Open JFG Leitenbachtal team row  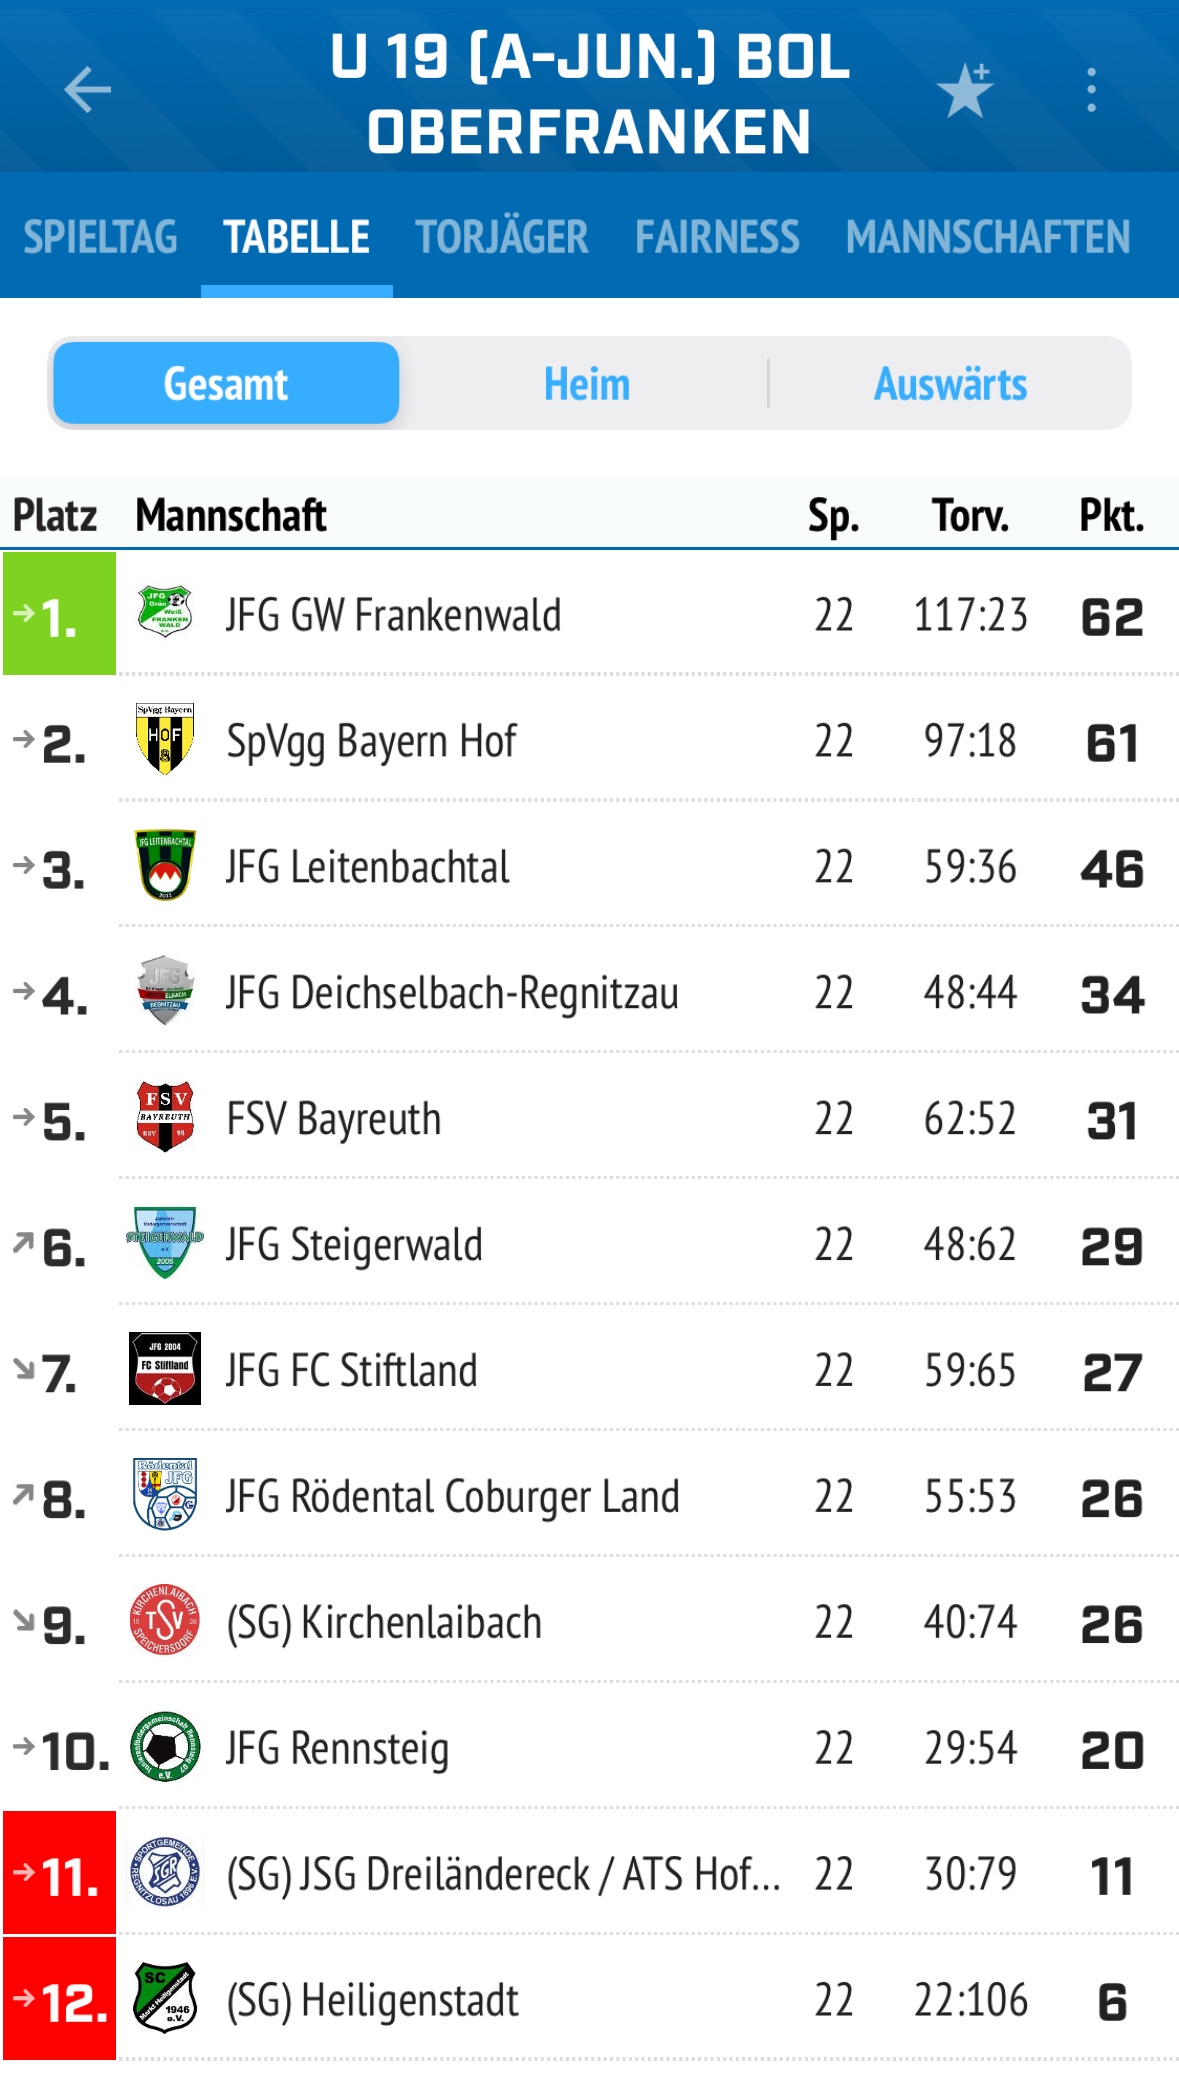(590, 866)
